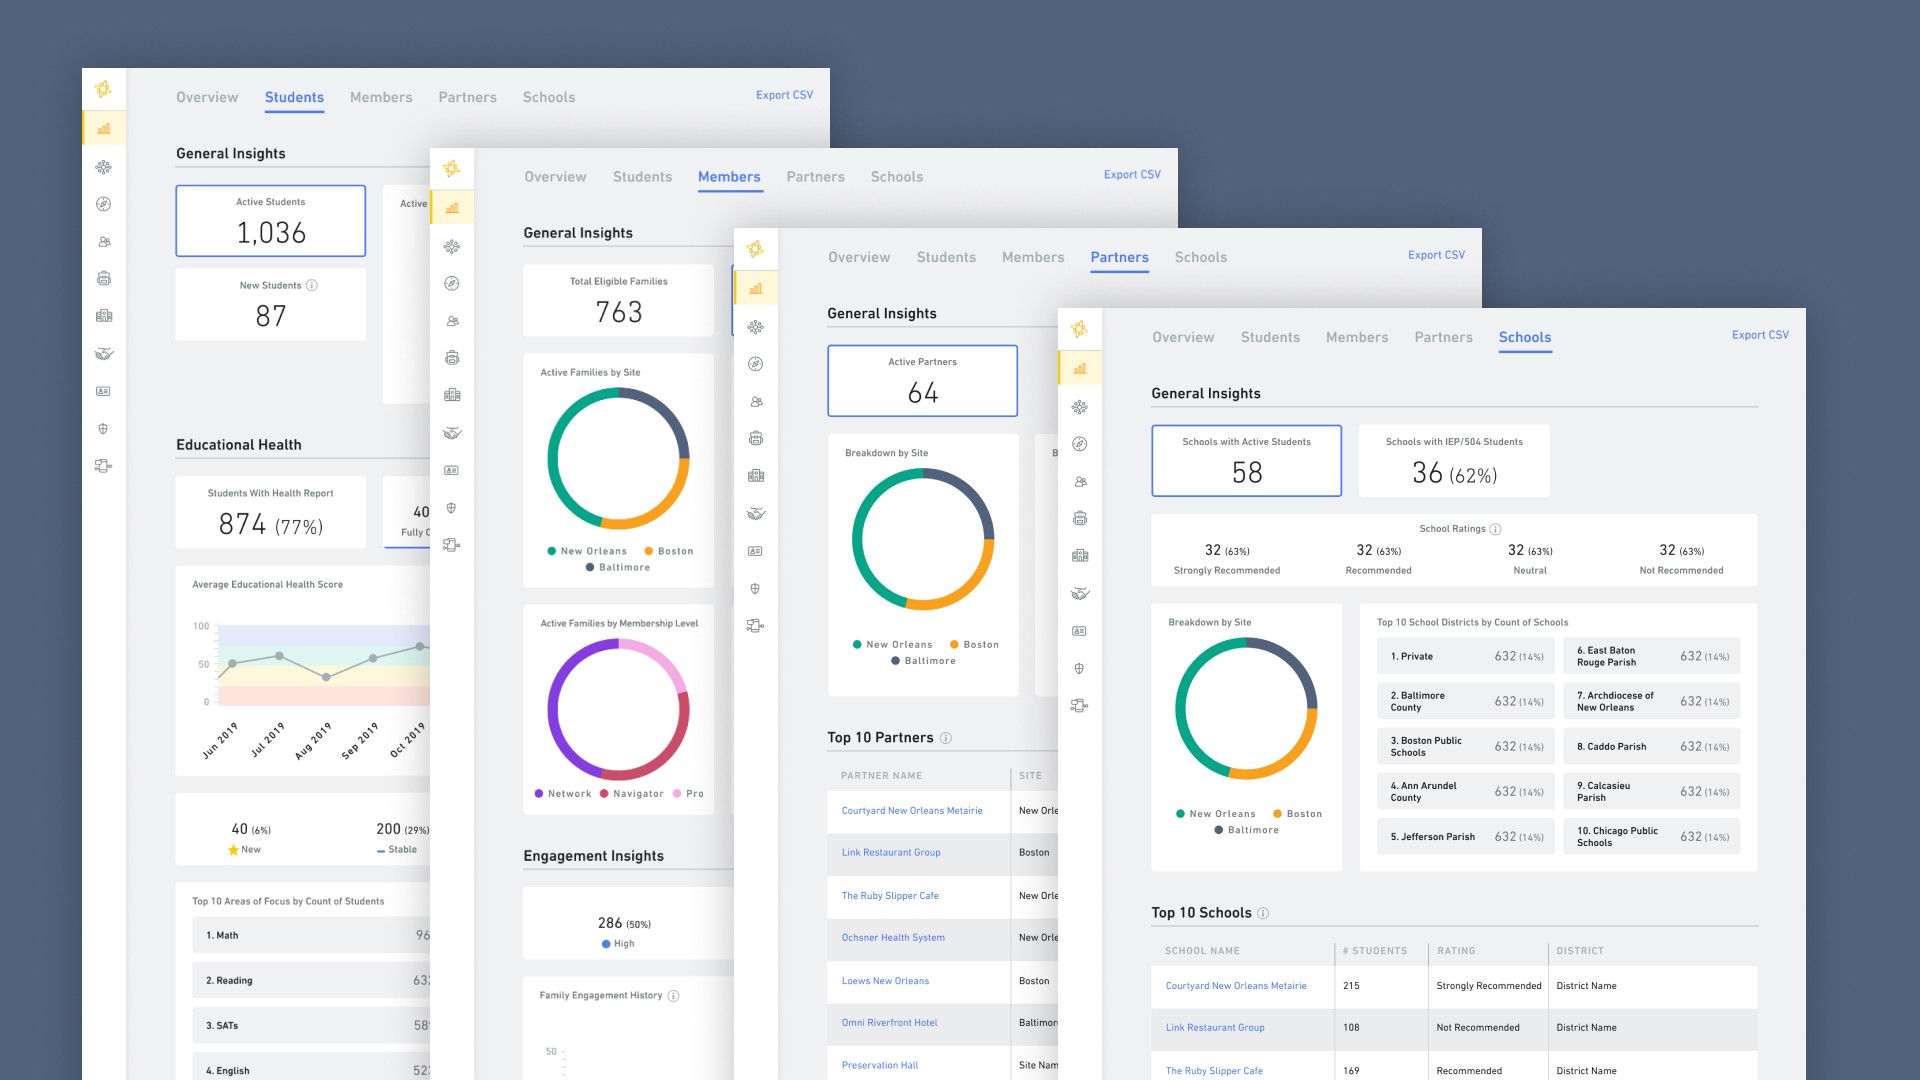
Task: Open the Overview tab in the Students window
Action: 207,97
